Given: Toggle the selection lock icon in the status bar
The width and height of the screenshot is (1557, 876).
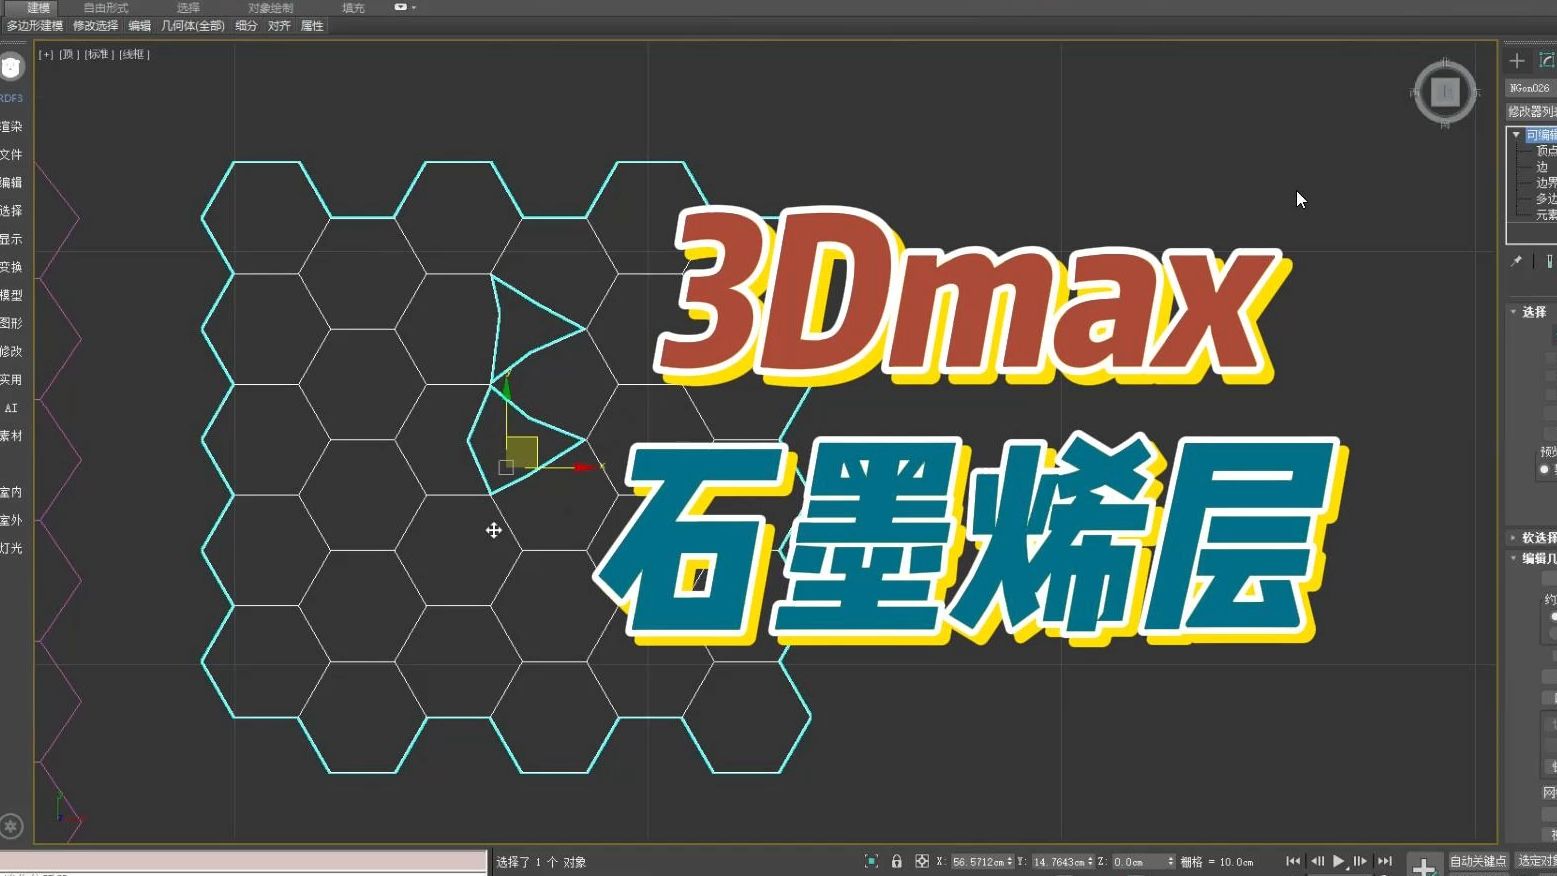Looking at the screenshot, I should pos(897,860).
